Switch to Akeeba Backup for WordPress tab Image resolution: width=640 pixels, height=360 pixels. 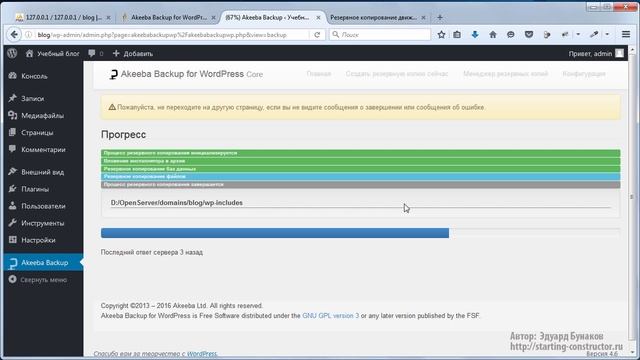point(168,18)
